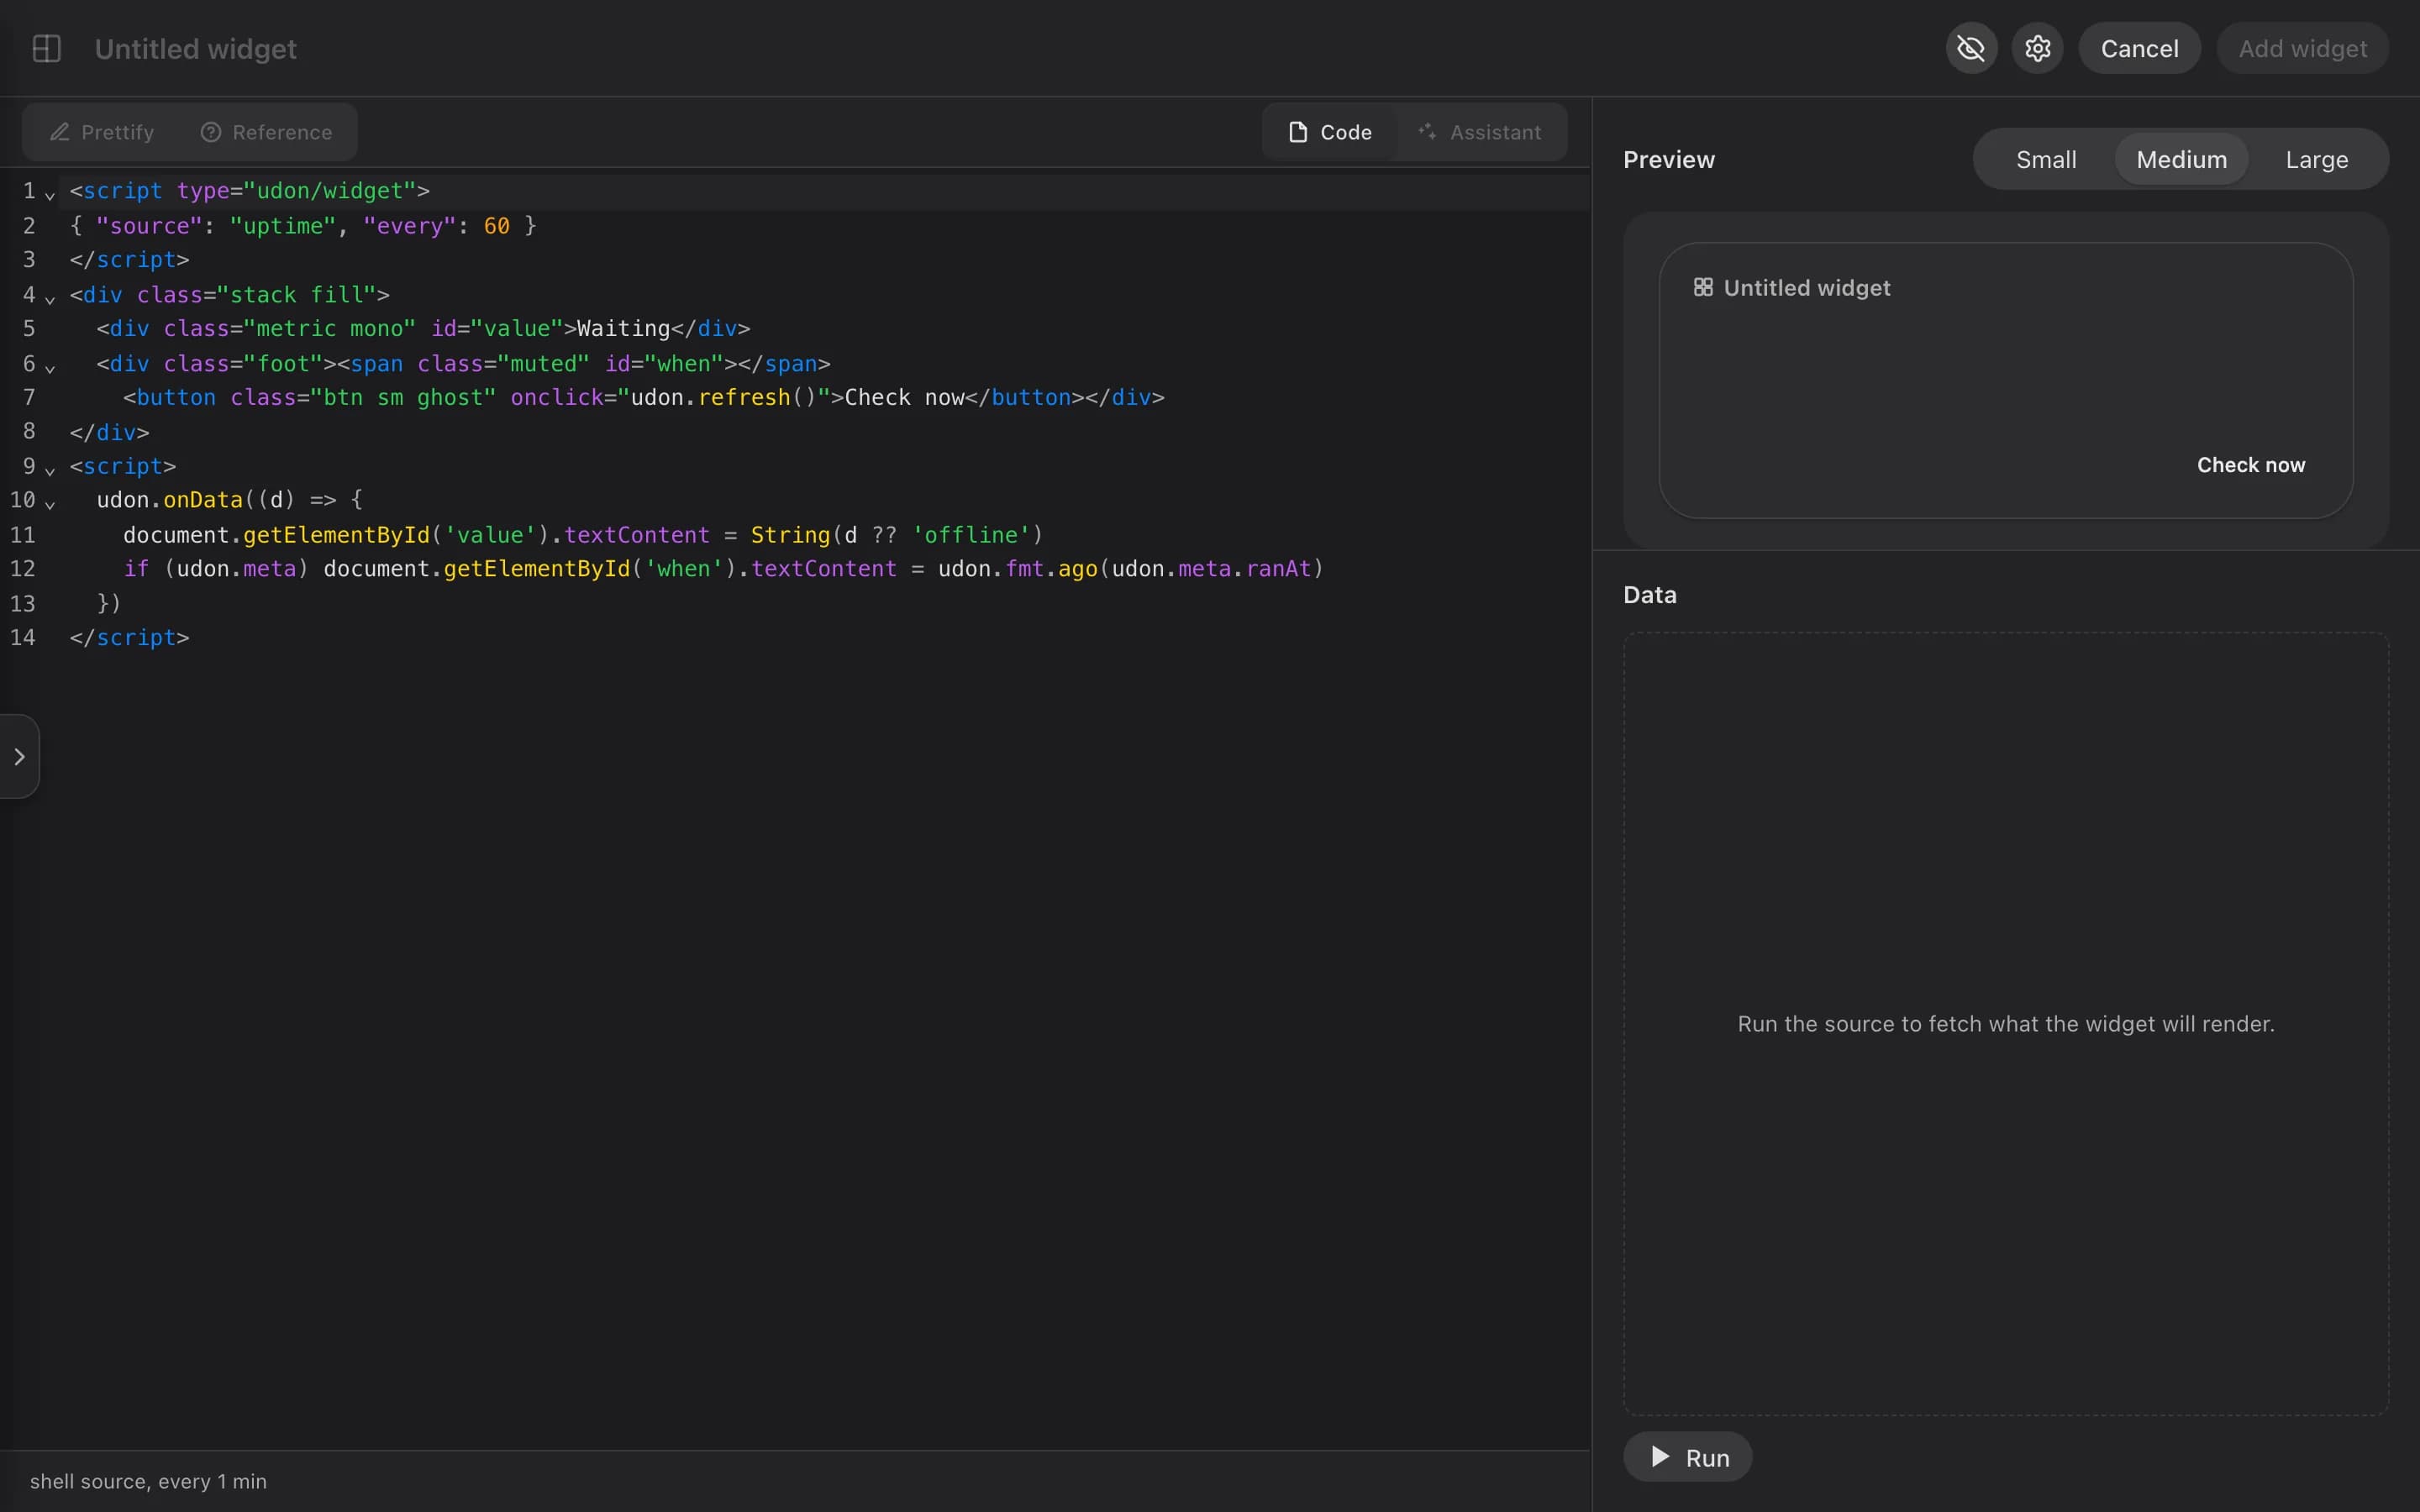The width and height of the screenshot is (2420, 1512).
Task: Edit the Untitled widget title field
Action: pyautogui.click(x=196, y=48)
